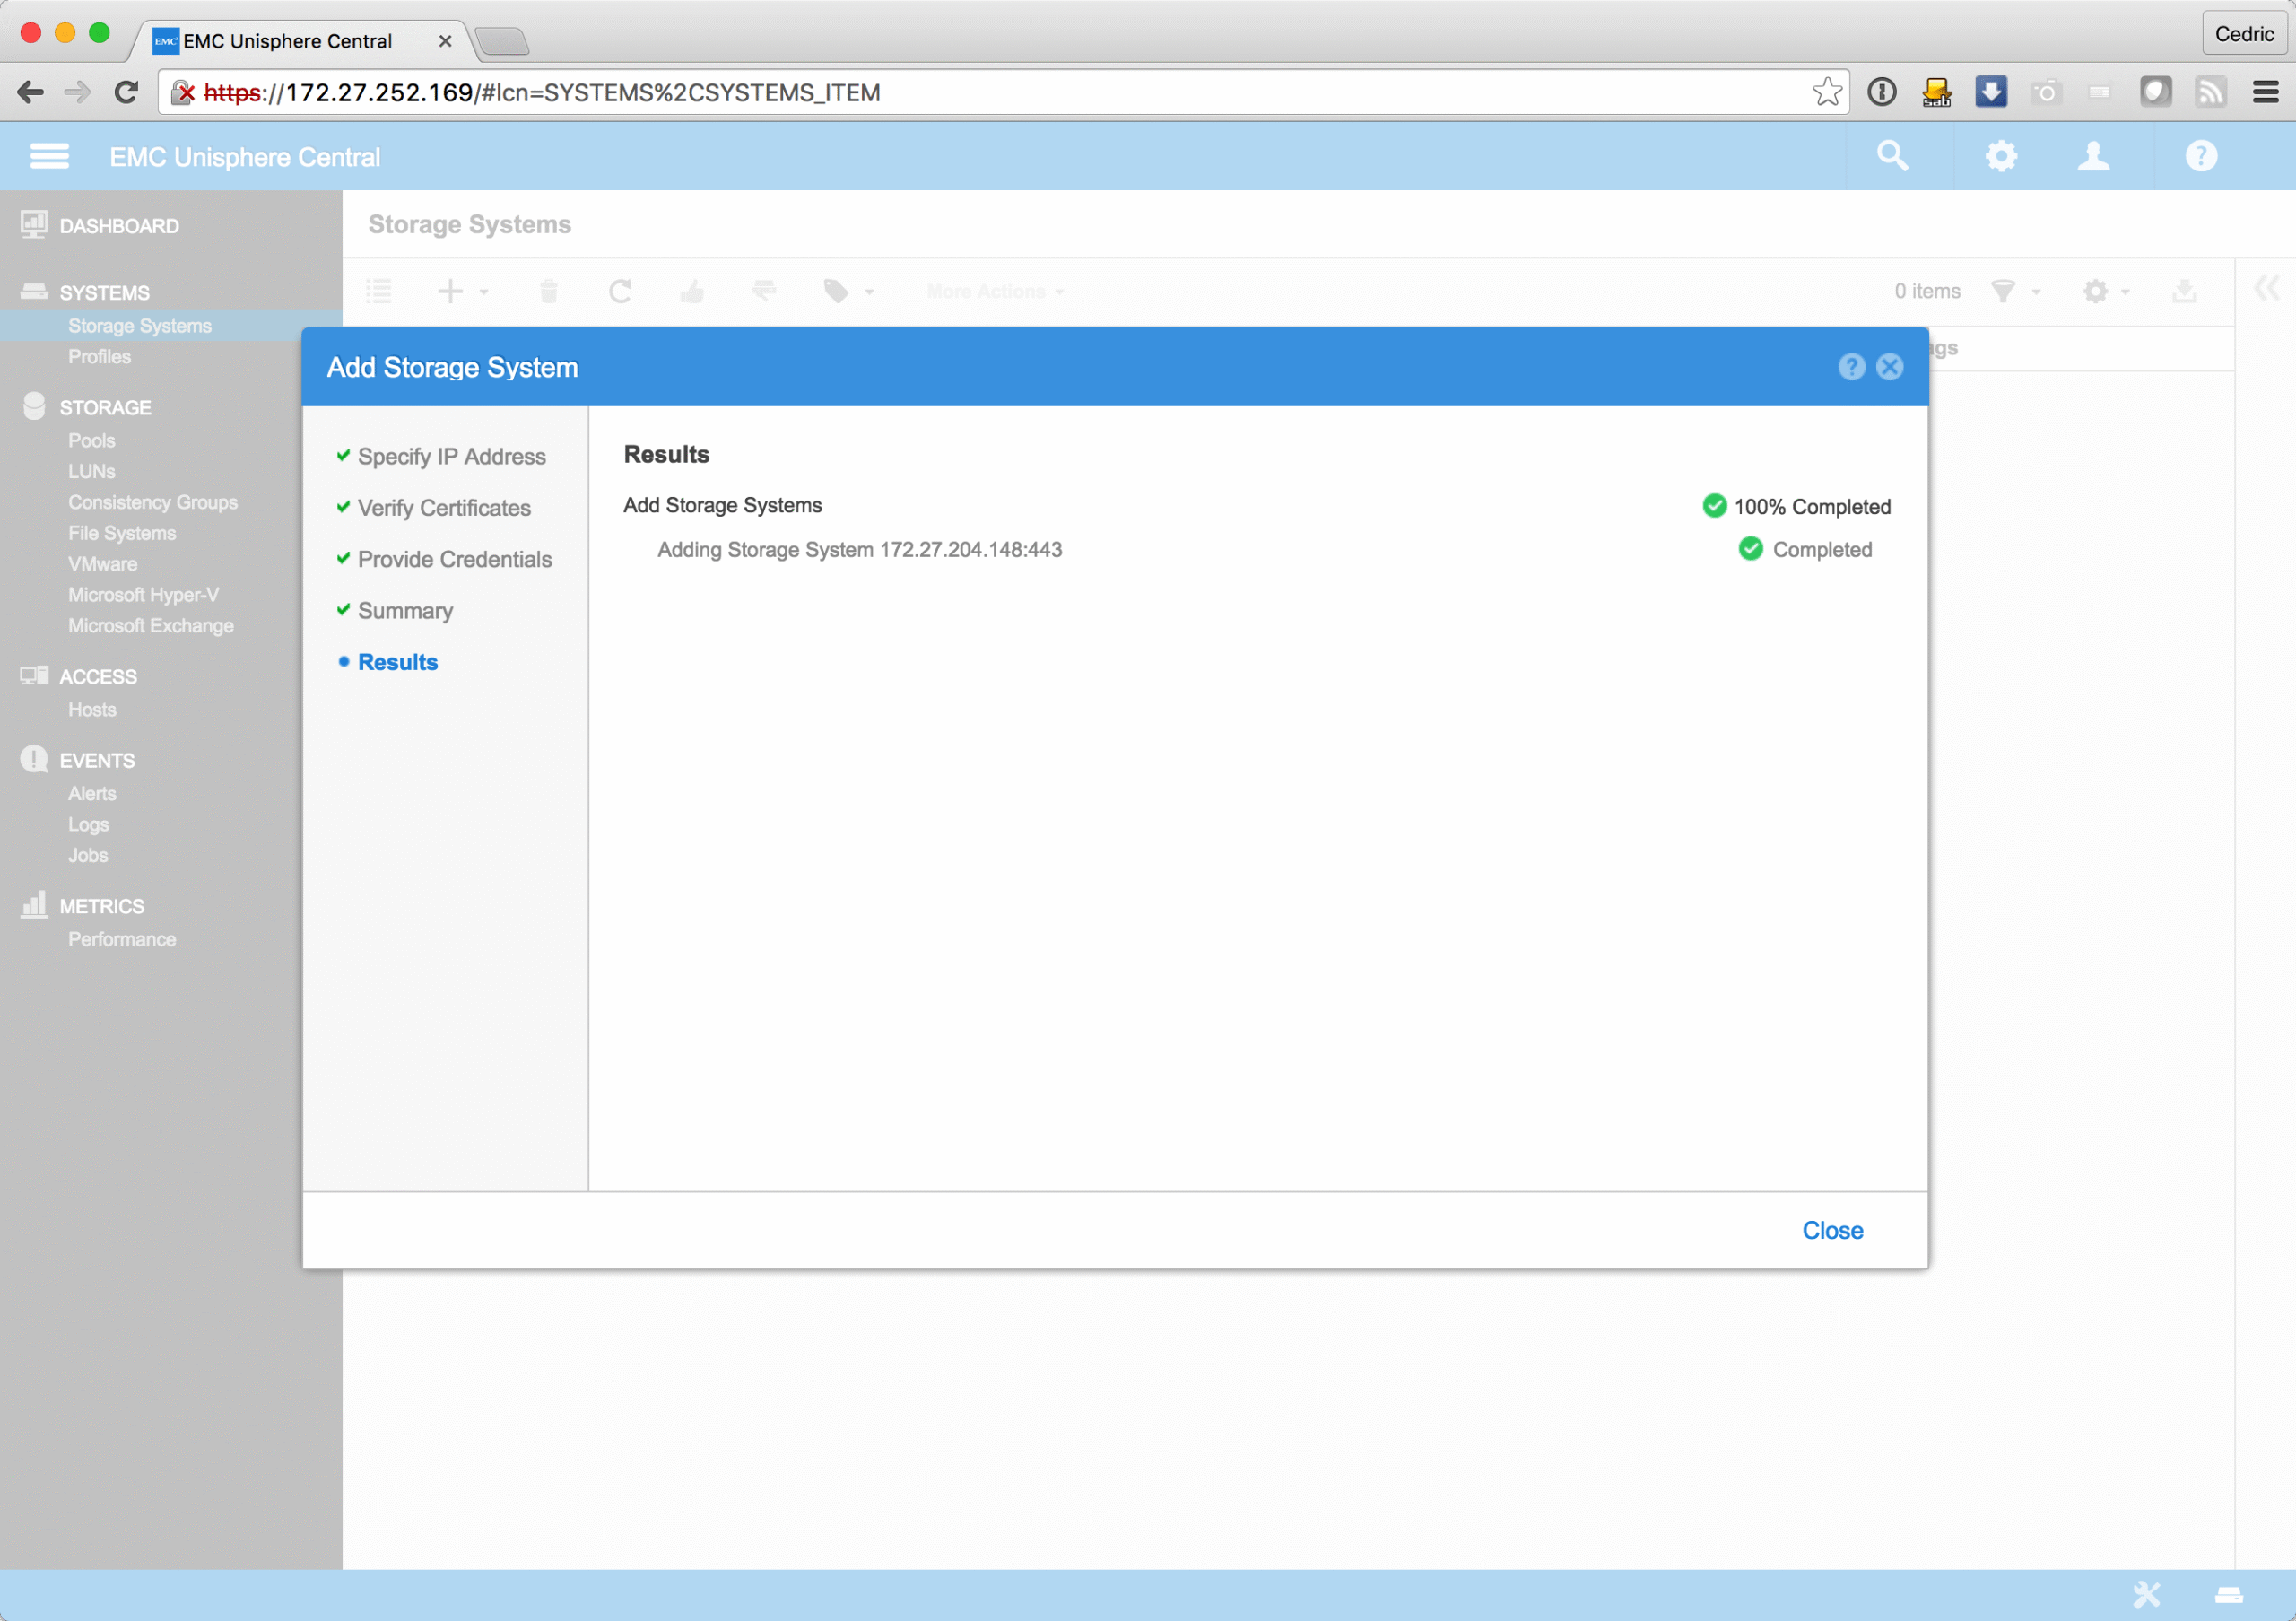The height and width of the screenshot is (1621, 2296).
Task: Click the hamburger menu icon beside EMC title
Action: [49, 156]
